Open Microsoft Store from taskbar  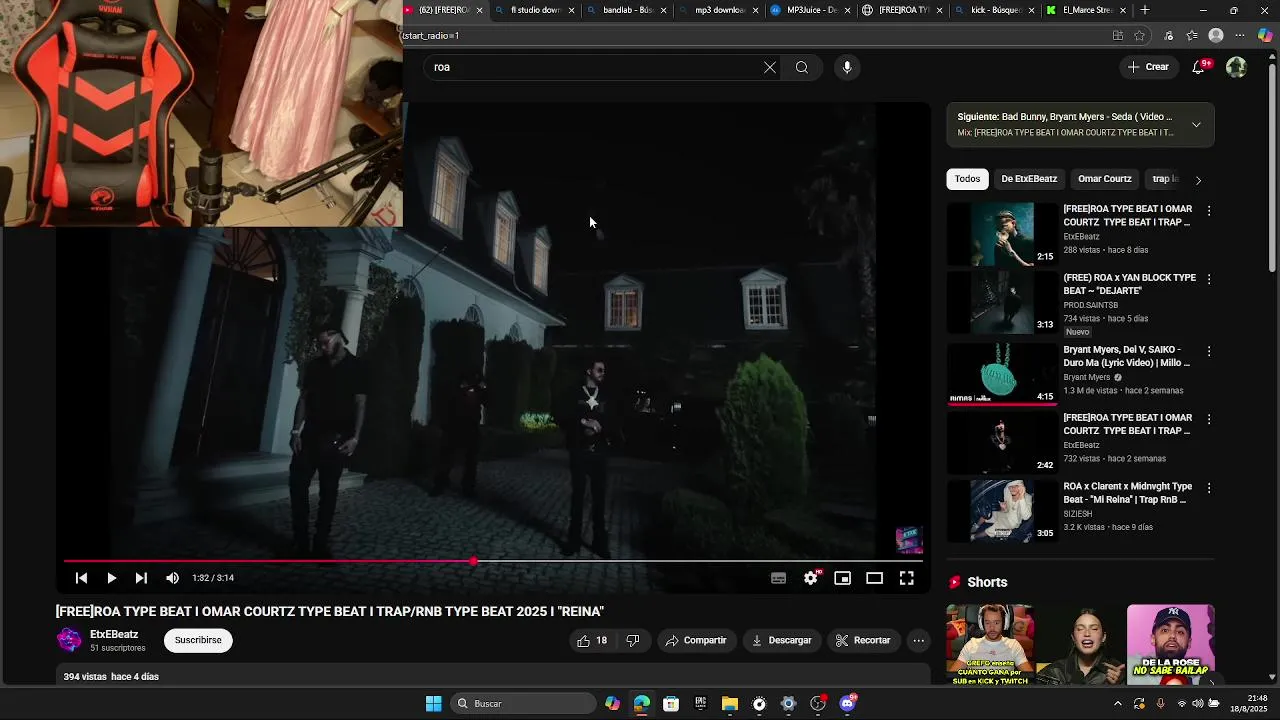[x=671, y=704]
